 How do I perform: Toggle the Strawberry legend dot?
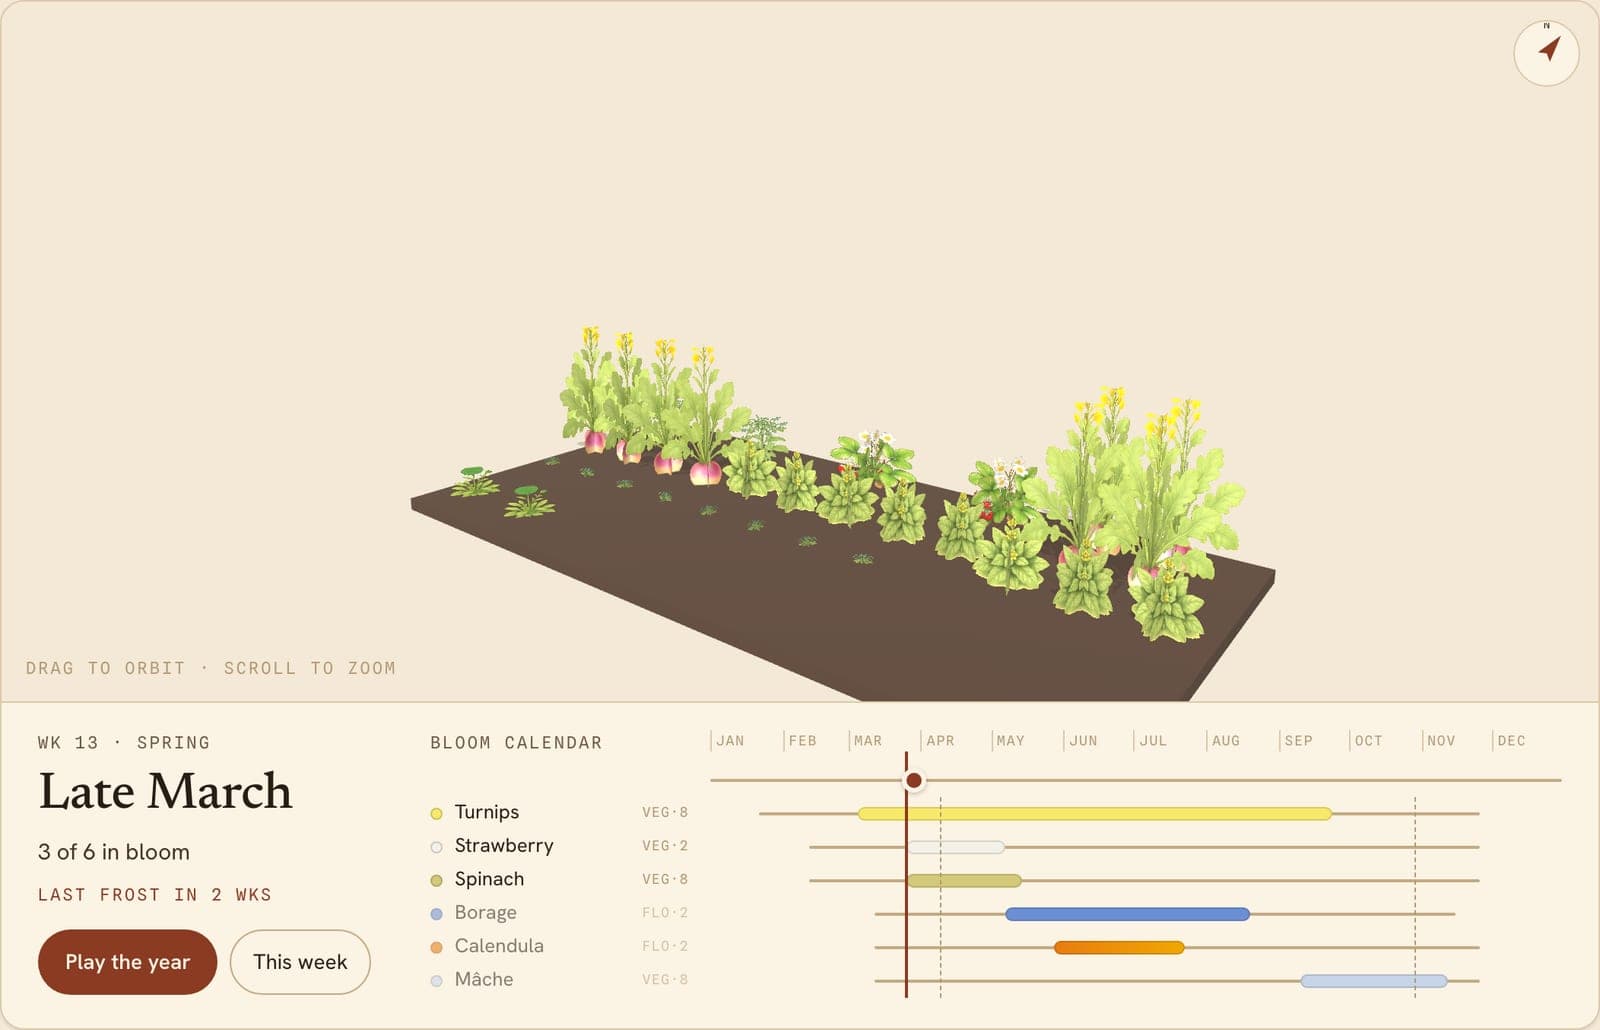[436, 847]
